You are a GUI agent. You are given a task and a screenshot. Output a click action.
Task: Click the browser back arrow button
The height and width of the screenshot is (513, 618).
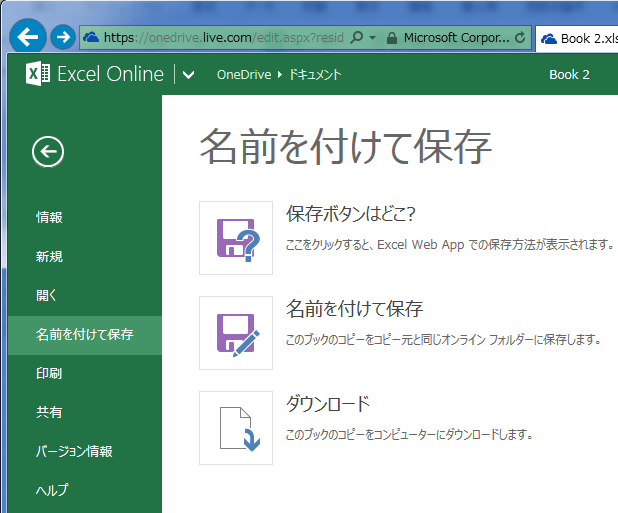click(x=28, y=37)
